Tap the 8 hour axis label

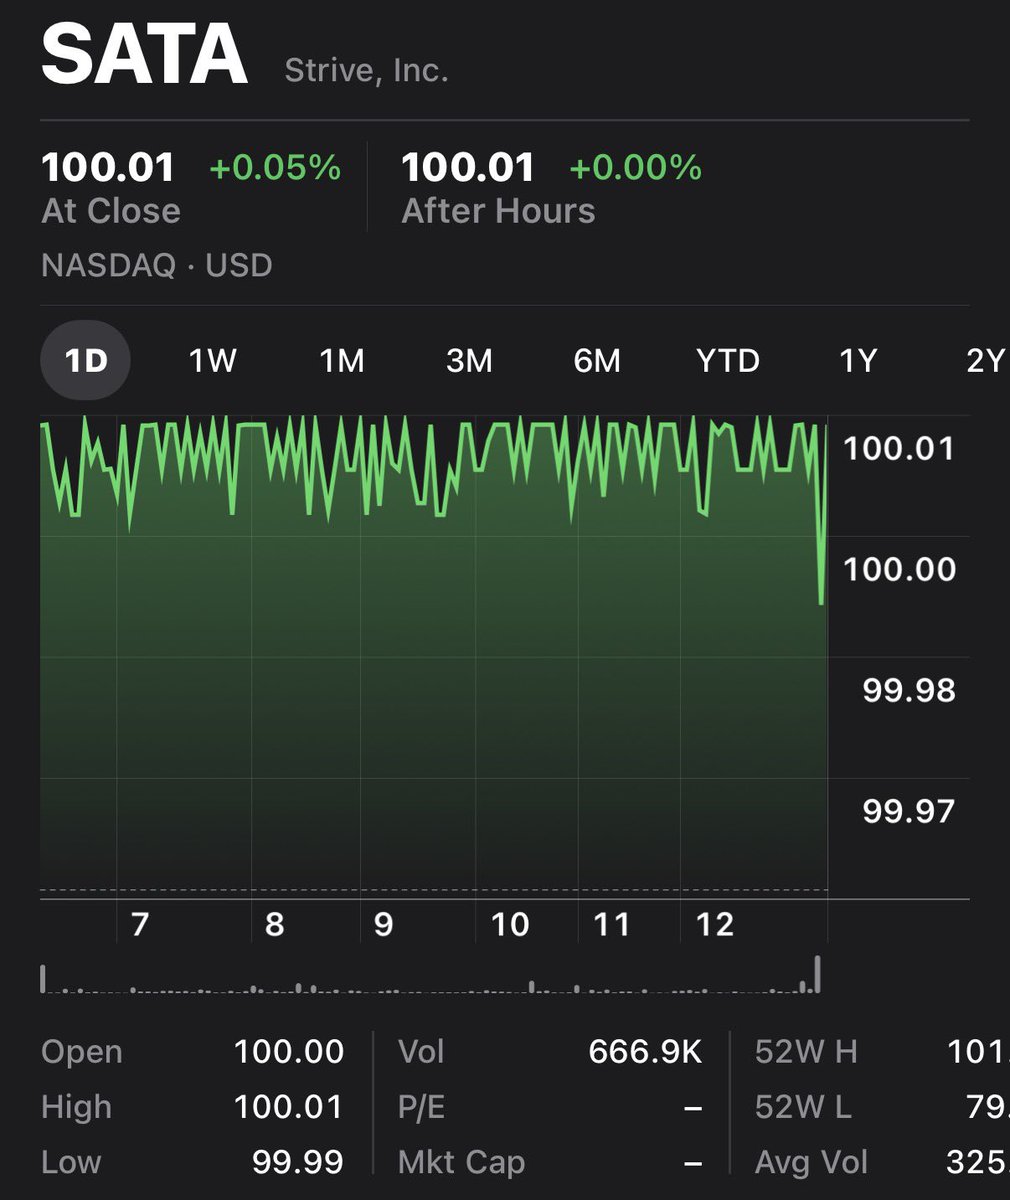274,924
